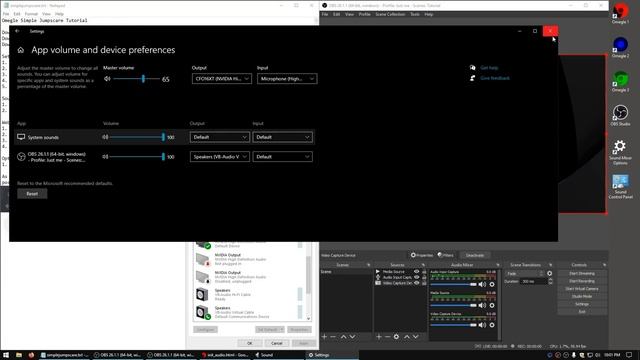Click Start Virtual Camera in OBS
This screenshot has width=640, height=360.
tap(582, 289)
